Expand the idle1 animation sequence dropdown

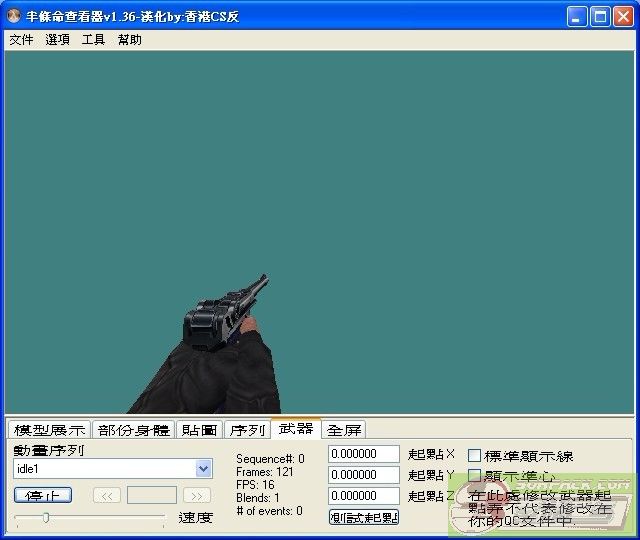tap(204, 468)
